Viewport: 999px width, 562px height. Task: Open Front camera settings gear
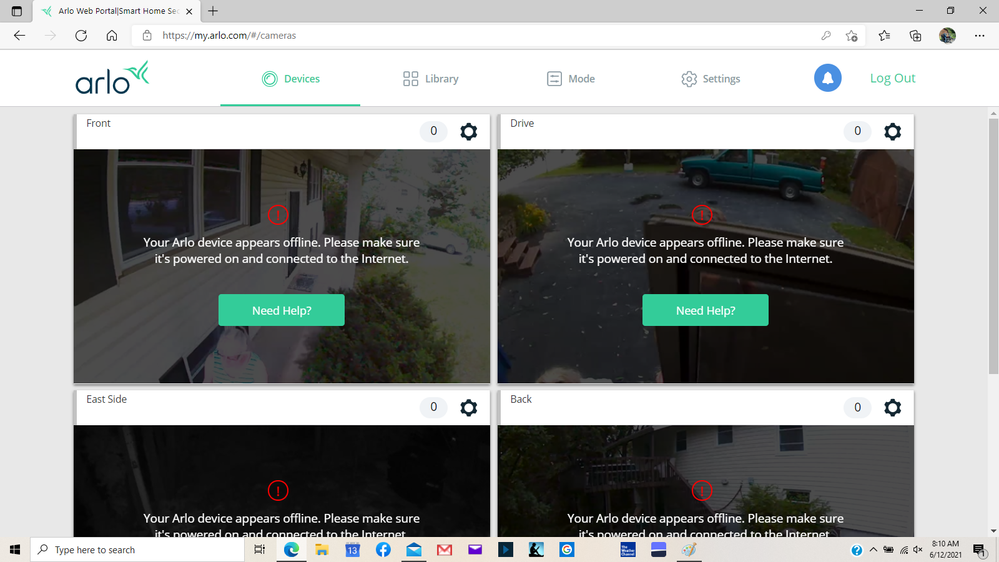[468, 131]
